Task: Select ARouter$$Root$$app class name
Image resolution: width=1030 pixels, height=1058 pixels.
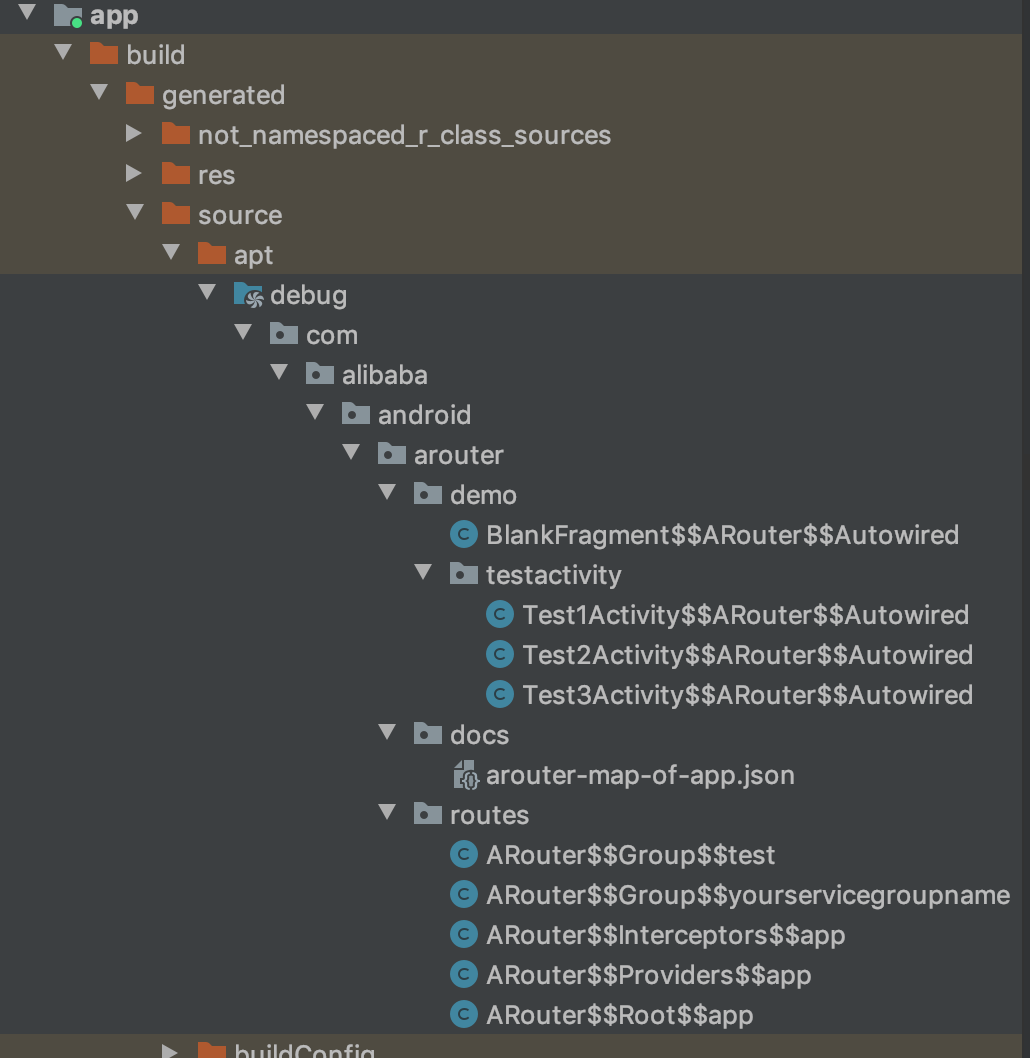Action: click(x=620, y=1015)
